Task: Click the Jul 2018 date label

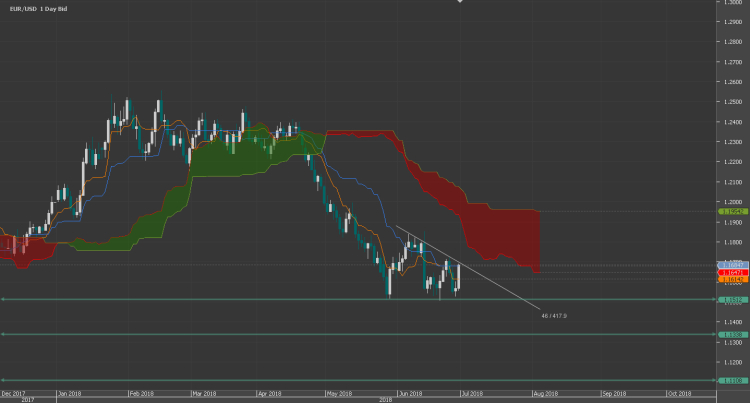Action: click(473, 394)
